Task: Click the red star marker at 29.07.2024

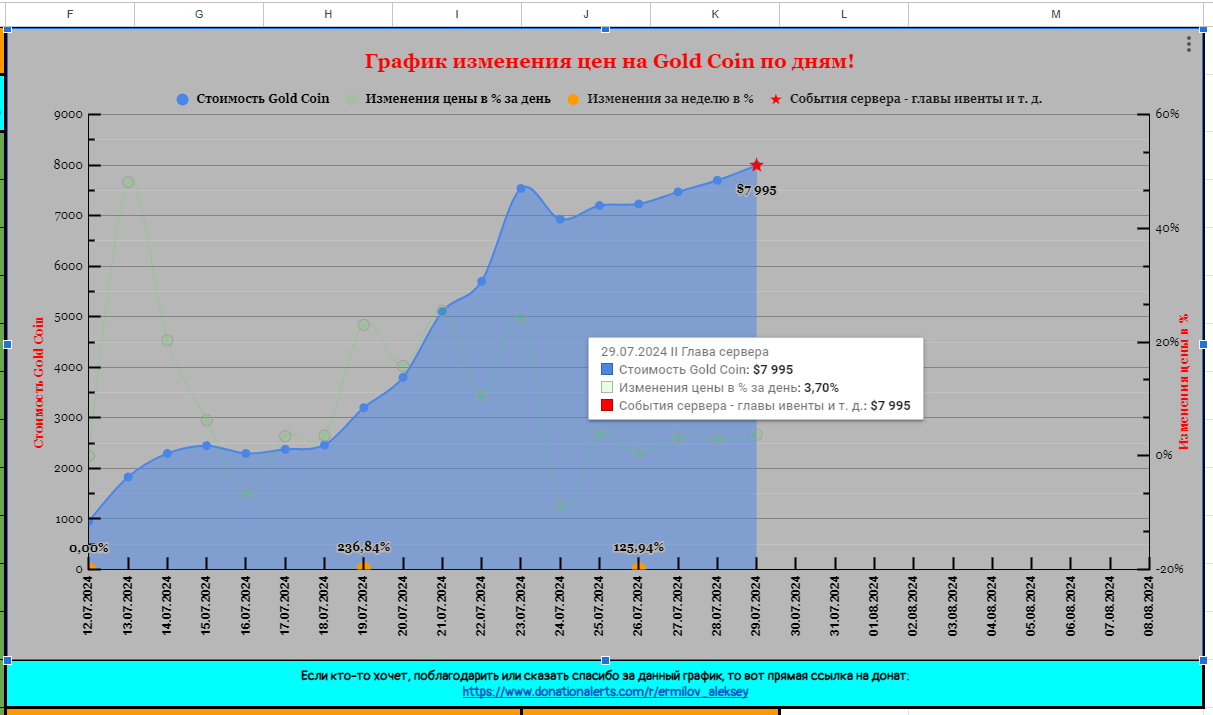Action: (x=757, y=165)
